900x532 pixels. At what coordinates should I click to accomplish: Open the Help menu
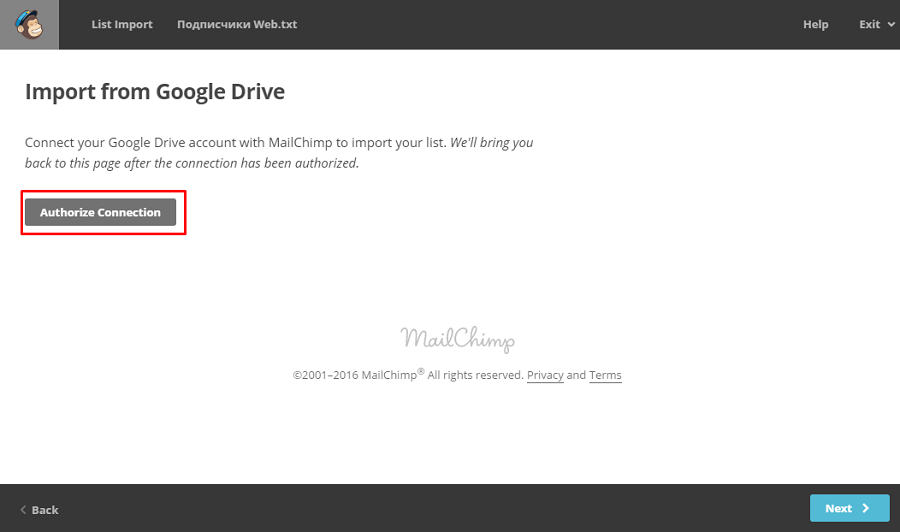click(816, 24)
